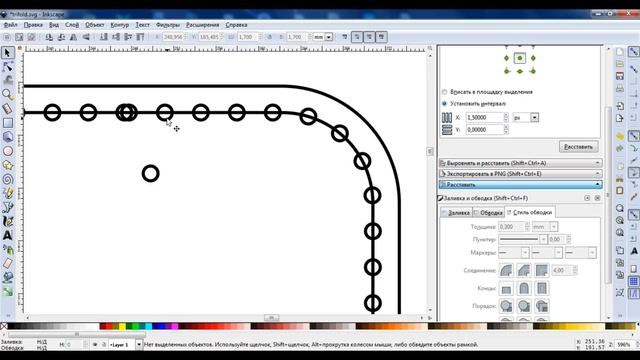Open the 'Правка' menu
This screenshot has width=640, height=360.
point(33,25)
